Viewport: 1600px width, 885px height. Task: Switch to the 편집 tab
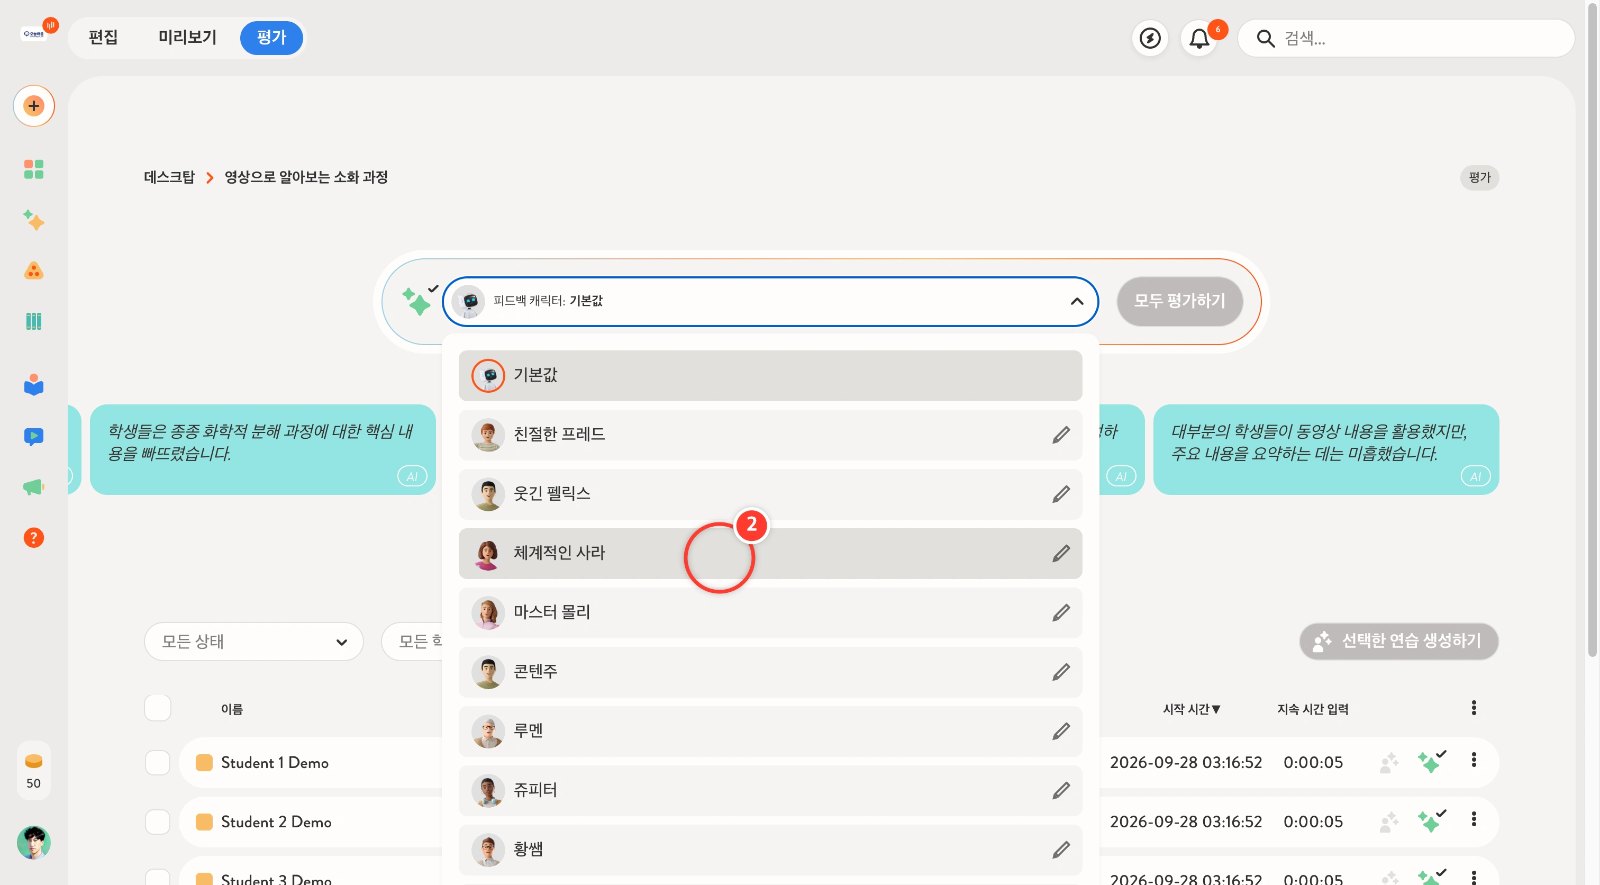pyautogui.click(x=103, y=38)
